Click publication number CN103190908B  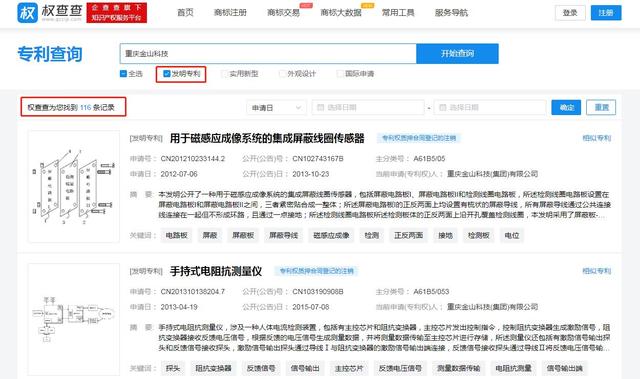pyautogui.click(x=318, y=292)
